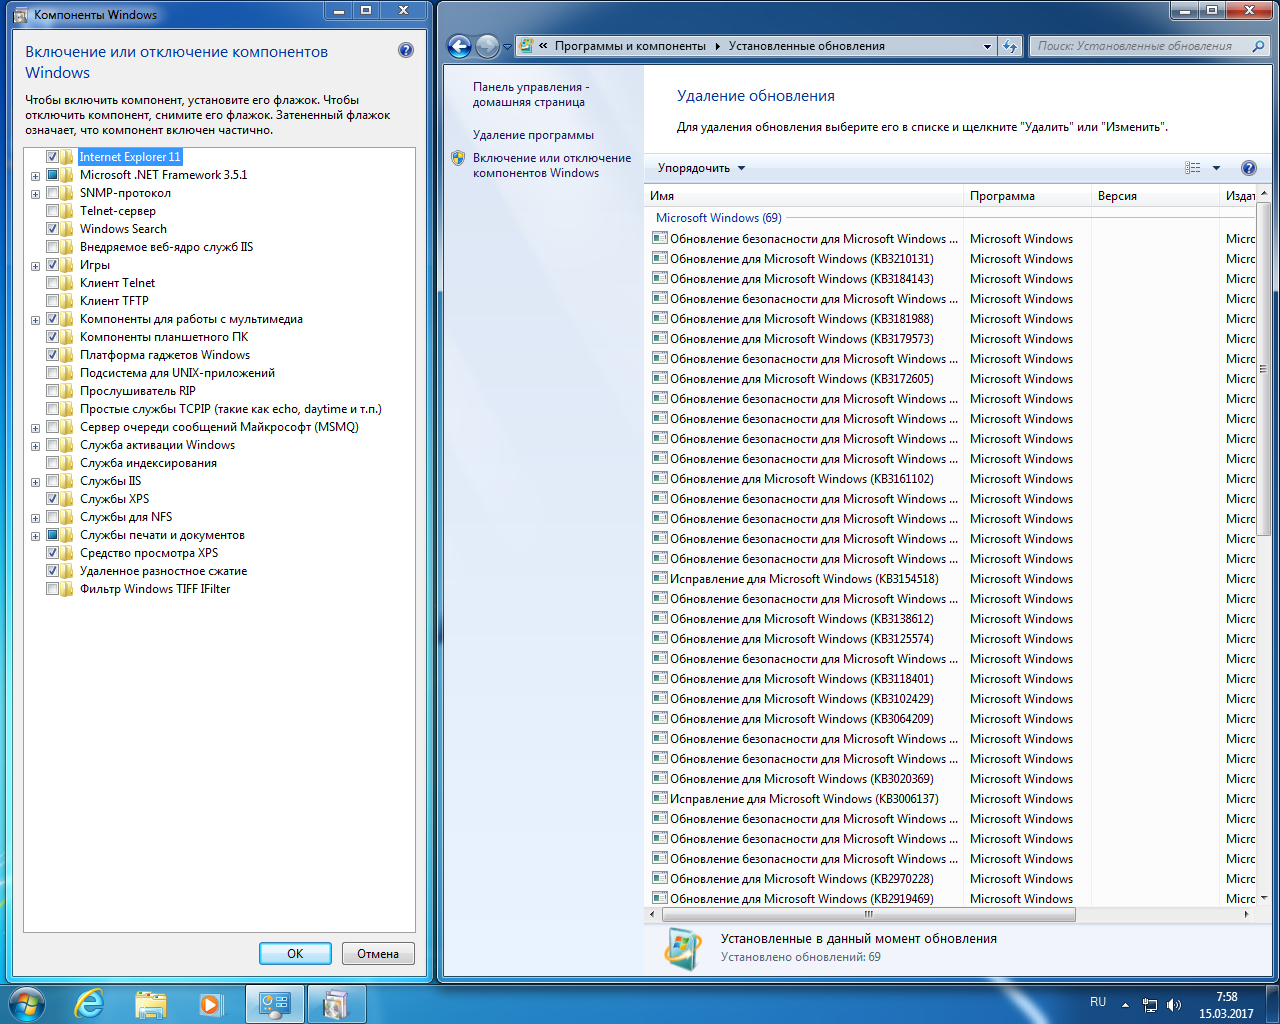The image size is (1280, 1024).
Task: Uncheck Средство просмотра XPS checkbox
Action: click(x=52, y=553)
